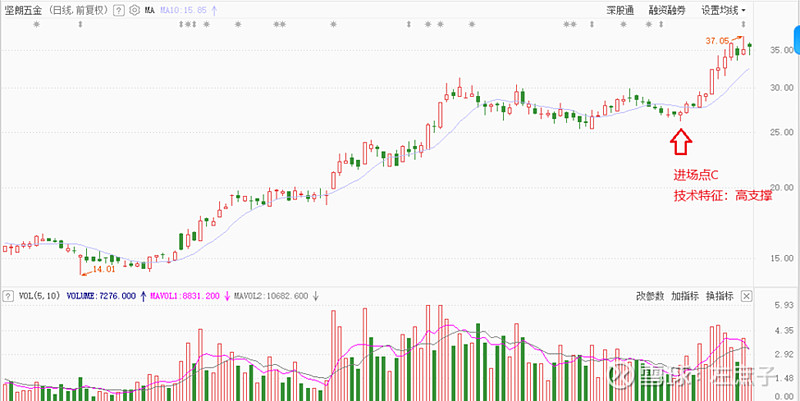Click the 20.00 price axis label

(x=782, y=187)
